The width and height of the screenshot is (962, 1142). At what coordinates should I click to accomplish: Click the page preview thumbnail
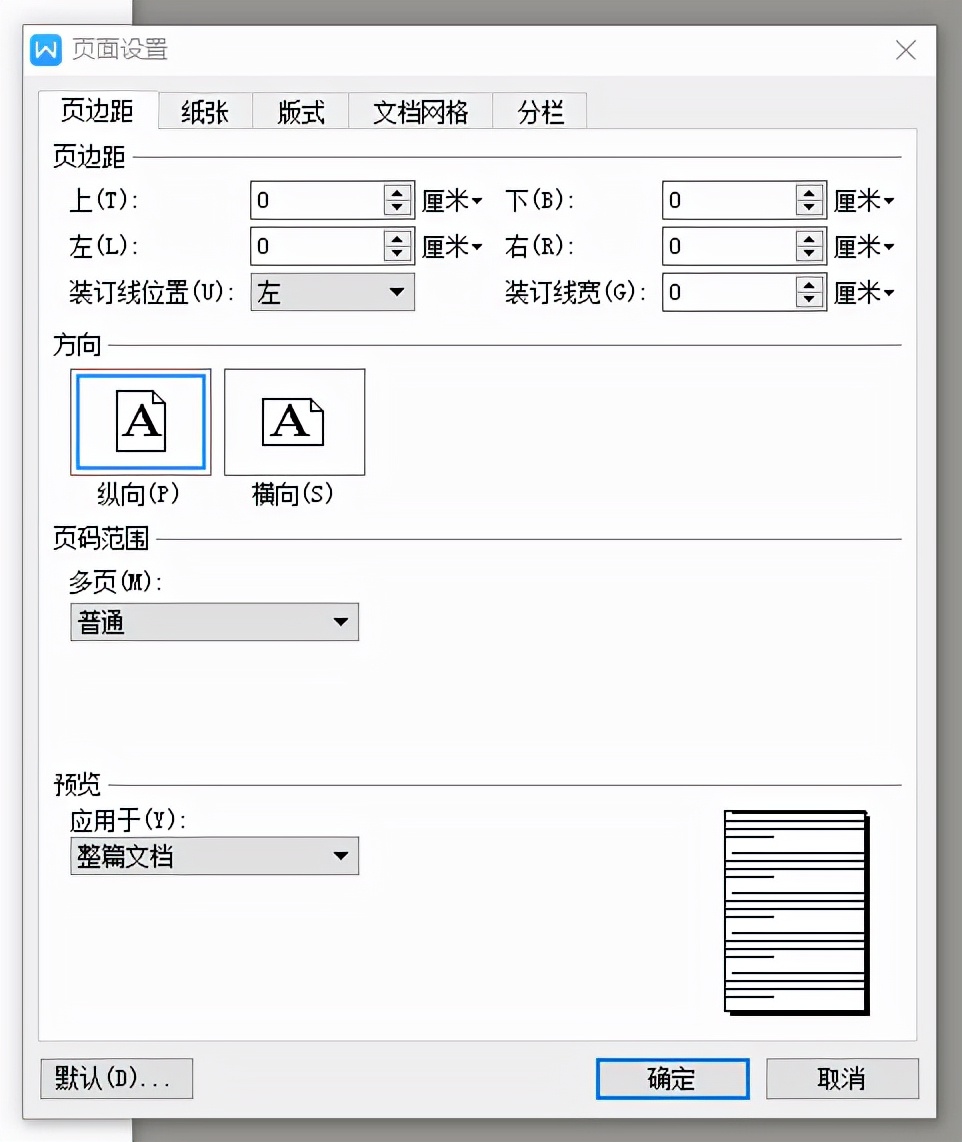[797, 913]
